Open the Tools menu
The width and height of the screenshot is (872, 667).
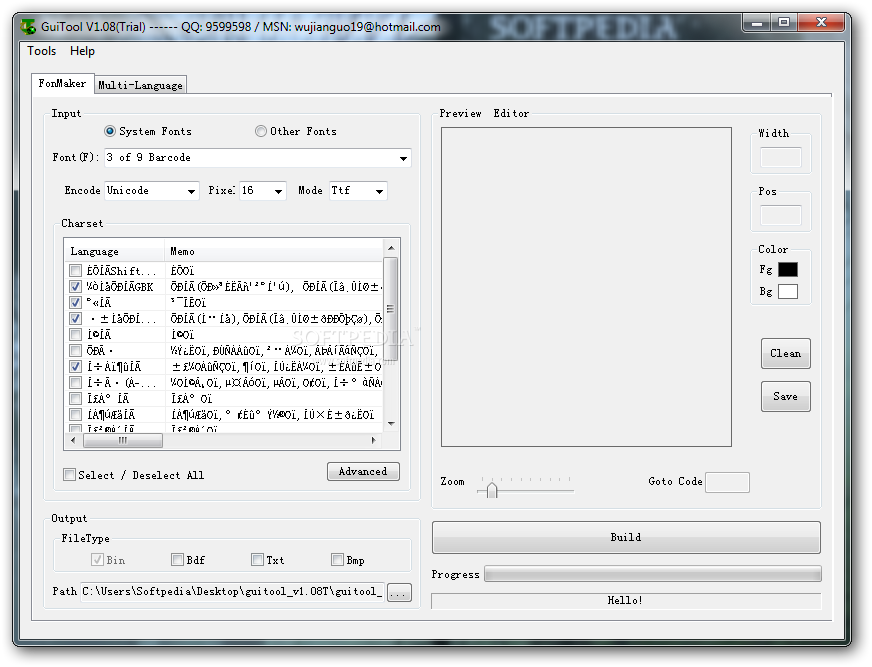point(42,51)
